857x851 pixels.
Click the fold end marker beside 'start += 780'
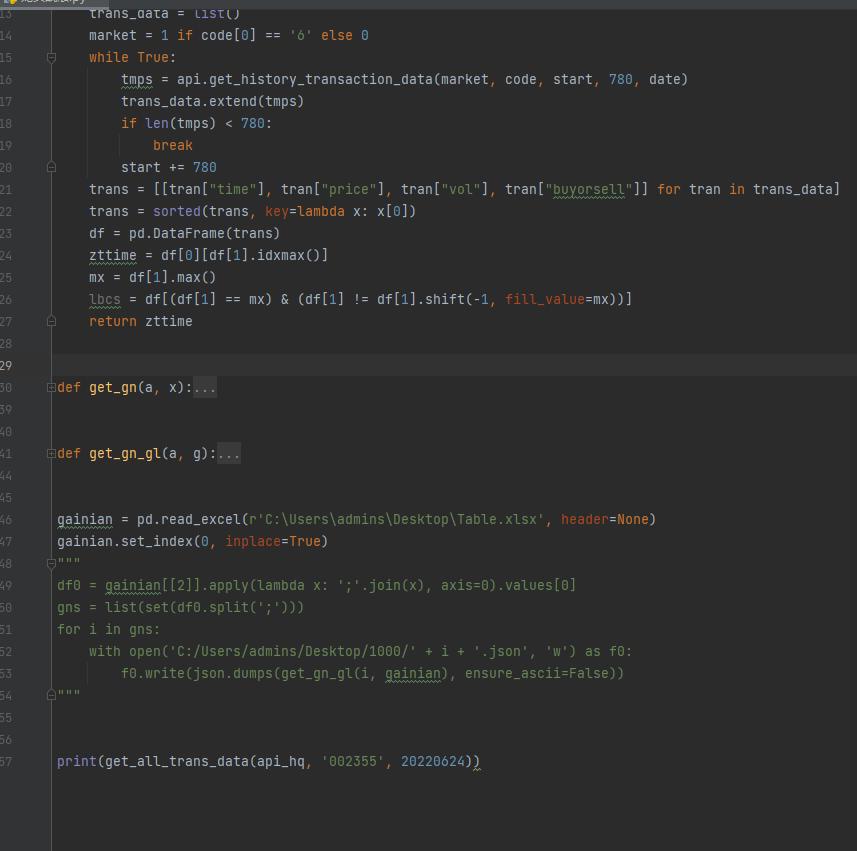click(x=51, y=168)
